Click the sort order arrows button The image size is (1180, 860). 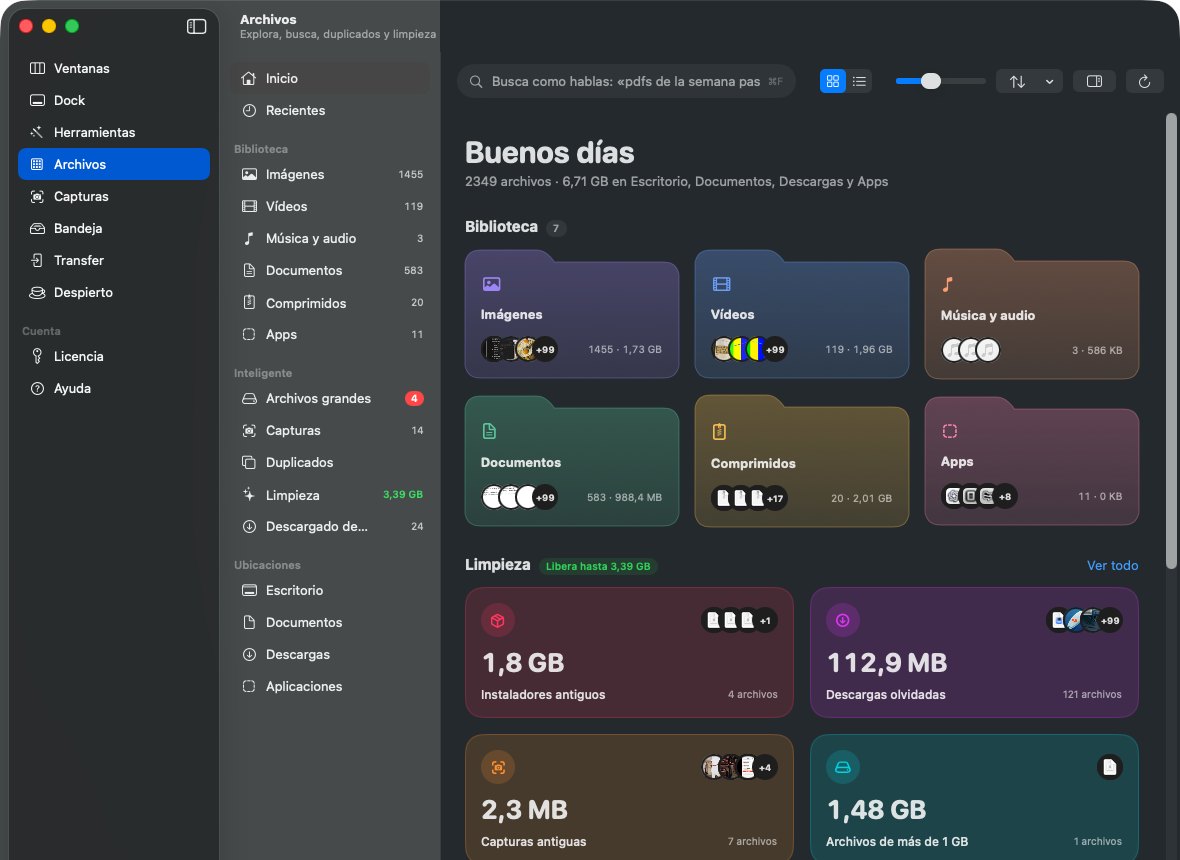pyautogui.click(x=1017, y=81)
